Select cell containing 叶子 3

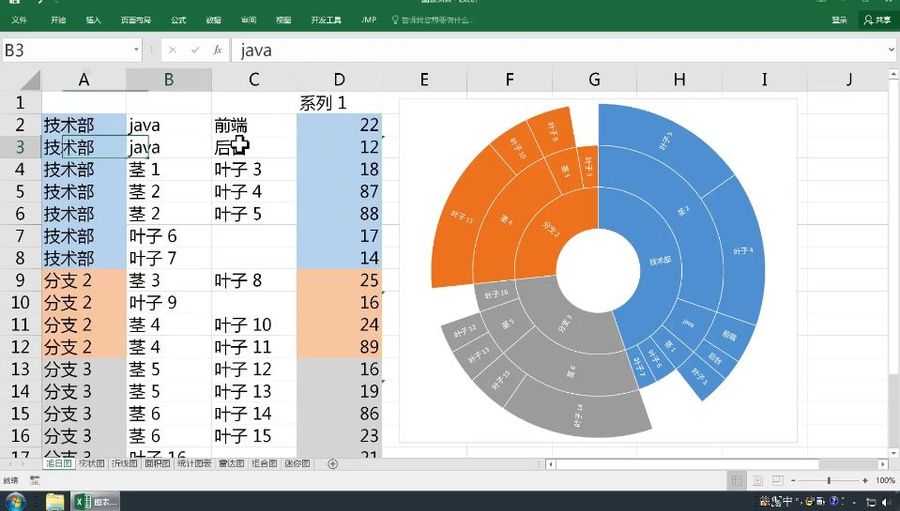click(254, 169)
